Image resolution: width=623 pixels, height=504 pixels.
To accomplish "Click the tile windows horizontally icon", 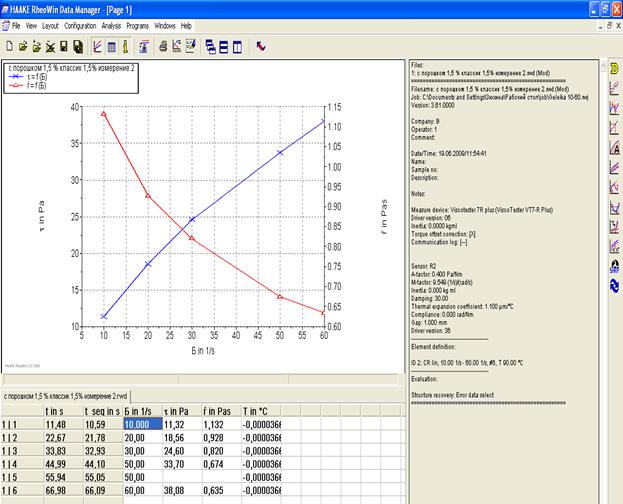I will (224, 47).
